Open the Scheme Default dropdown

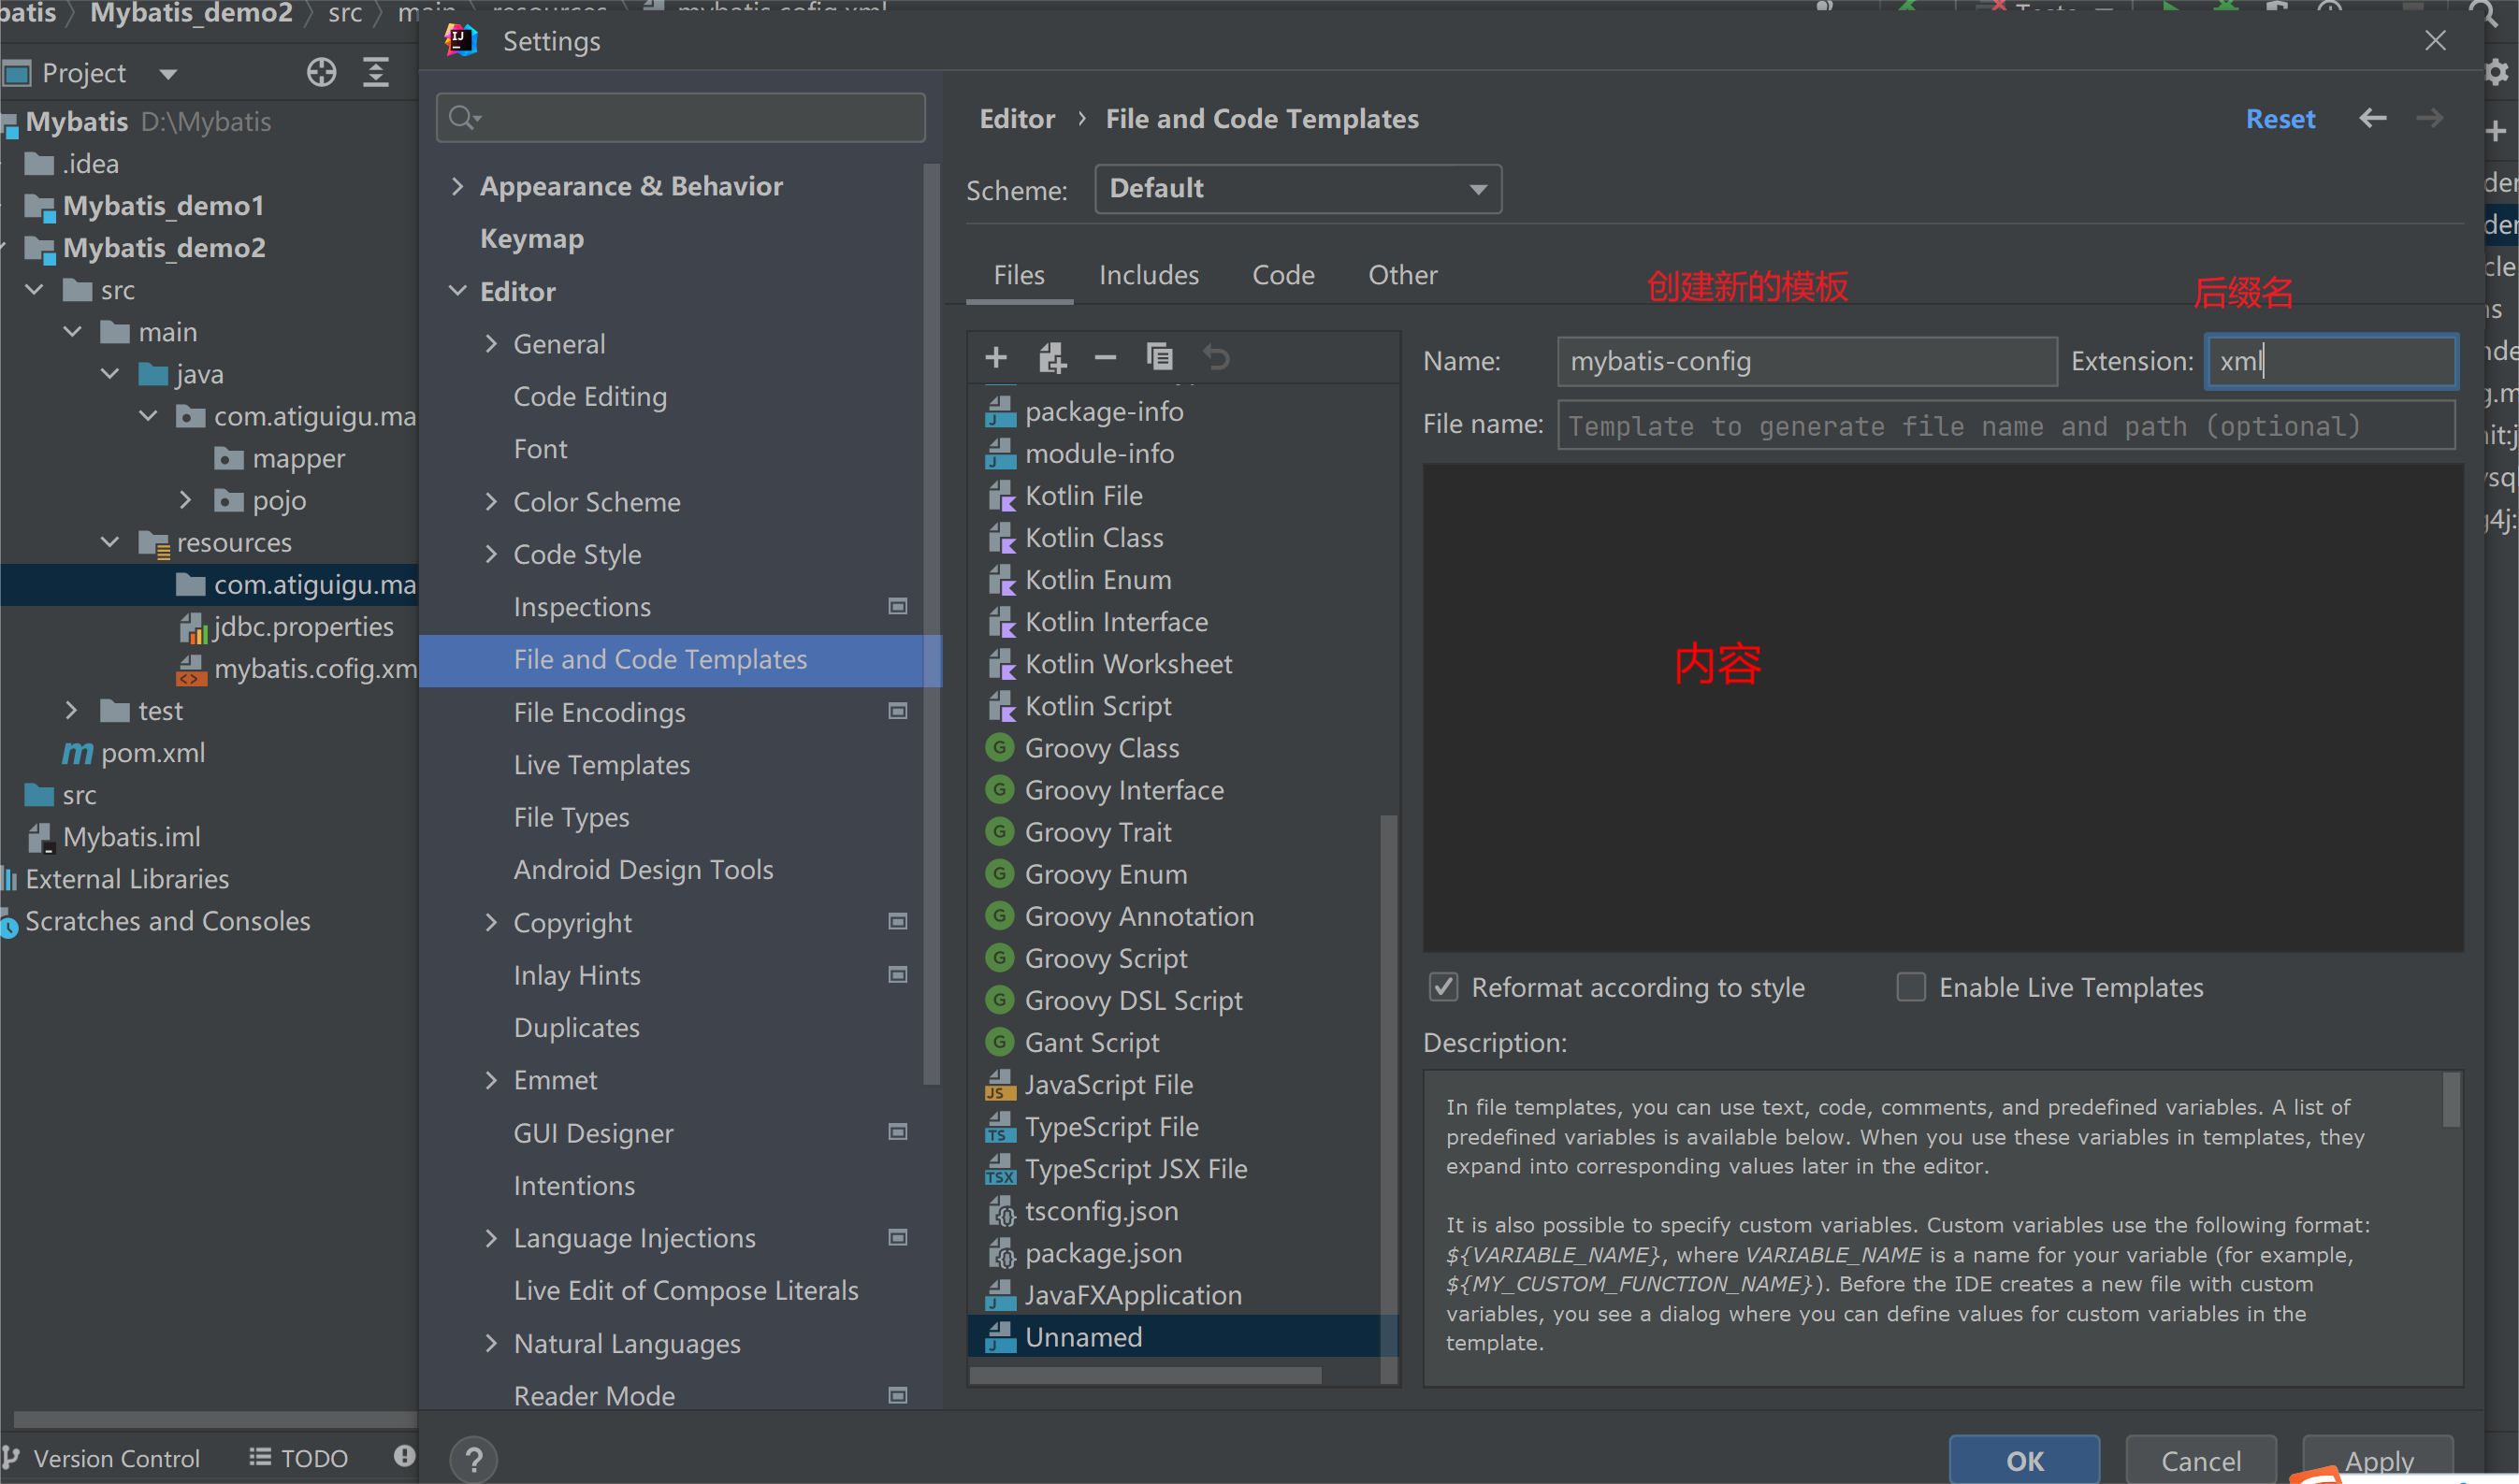tap(1297, 189)
